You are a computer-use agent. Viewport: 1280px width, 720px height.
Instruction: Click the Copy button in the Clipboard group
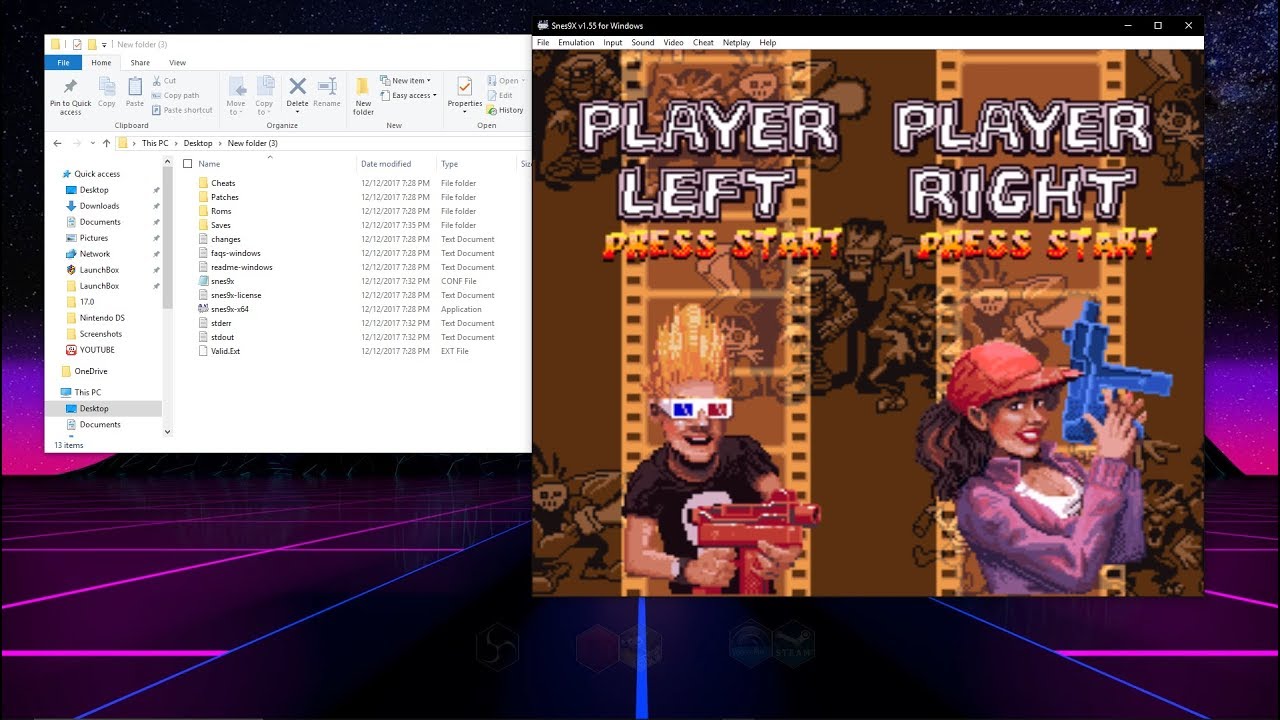[x=107, y=92]
